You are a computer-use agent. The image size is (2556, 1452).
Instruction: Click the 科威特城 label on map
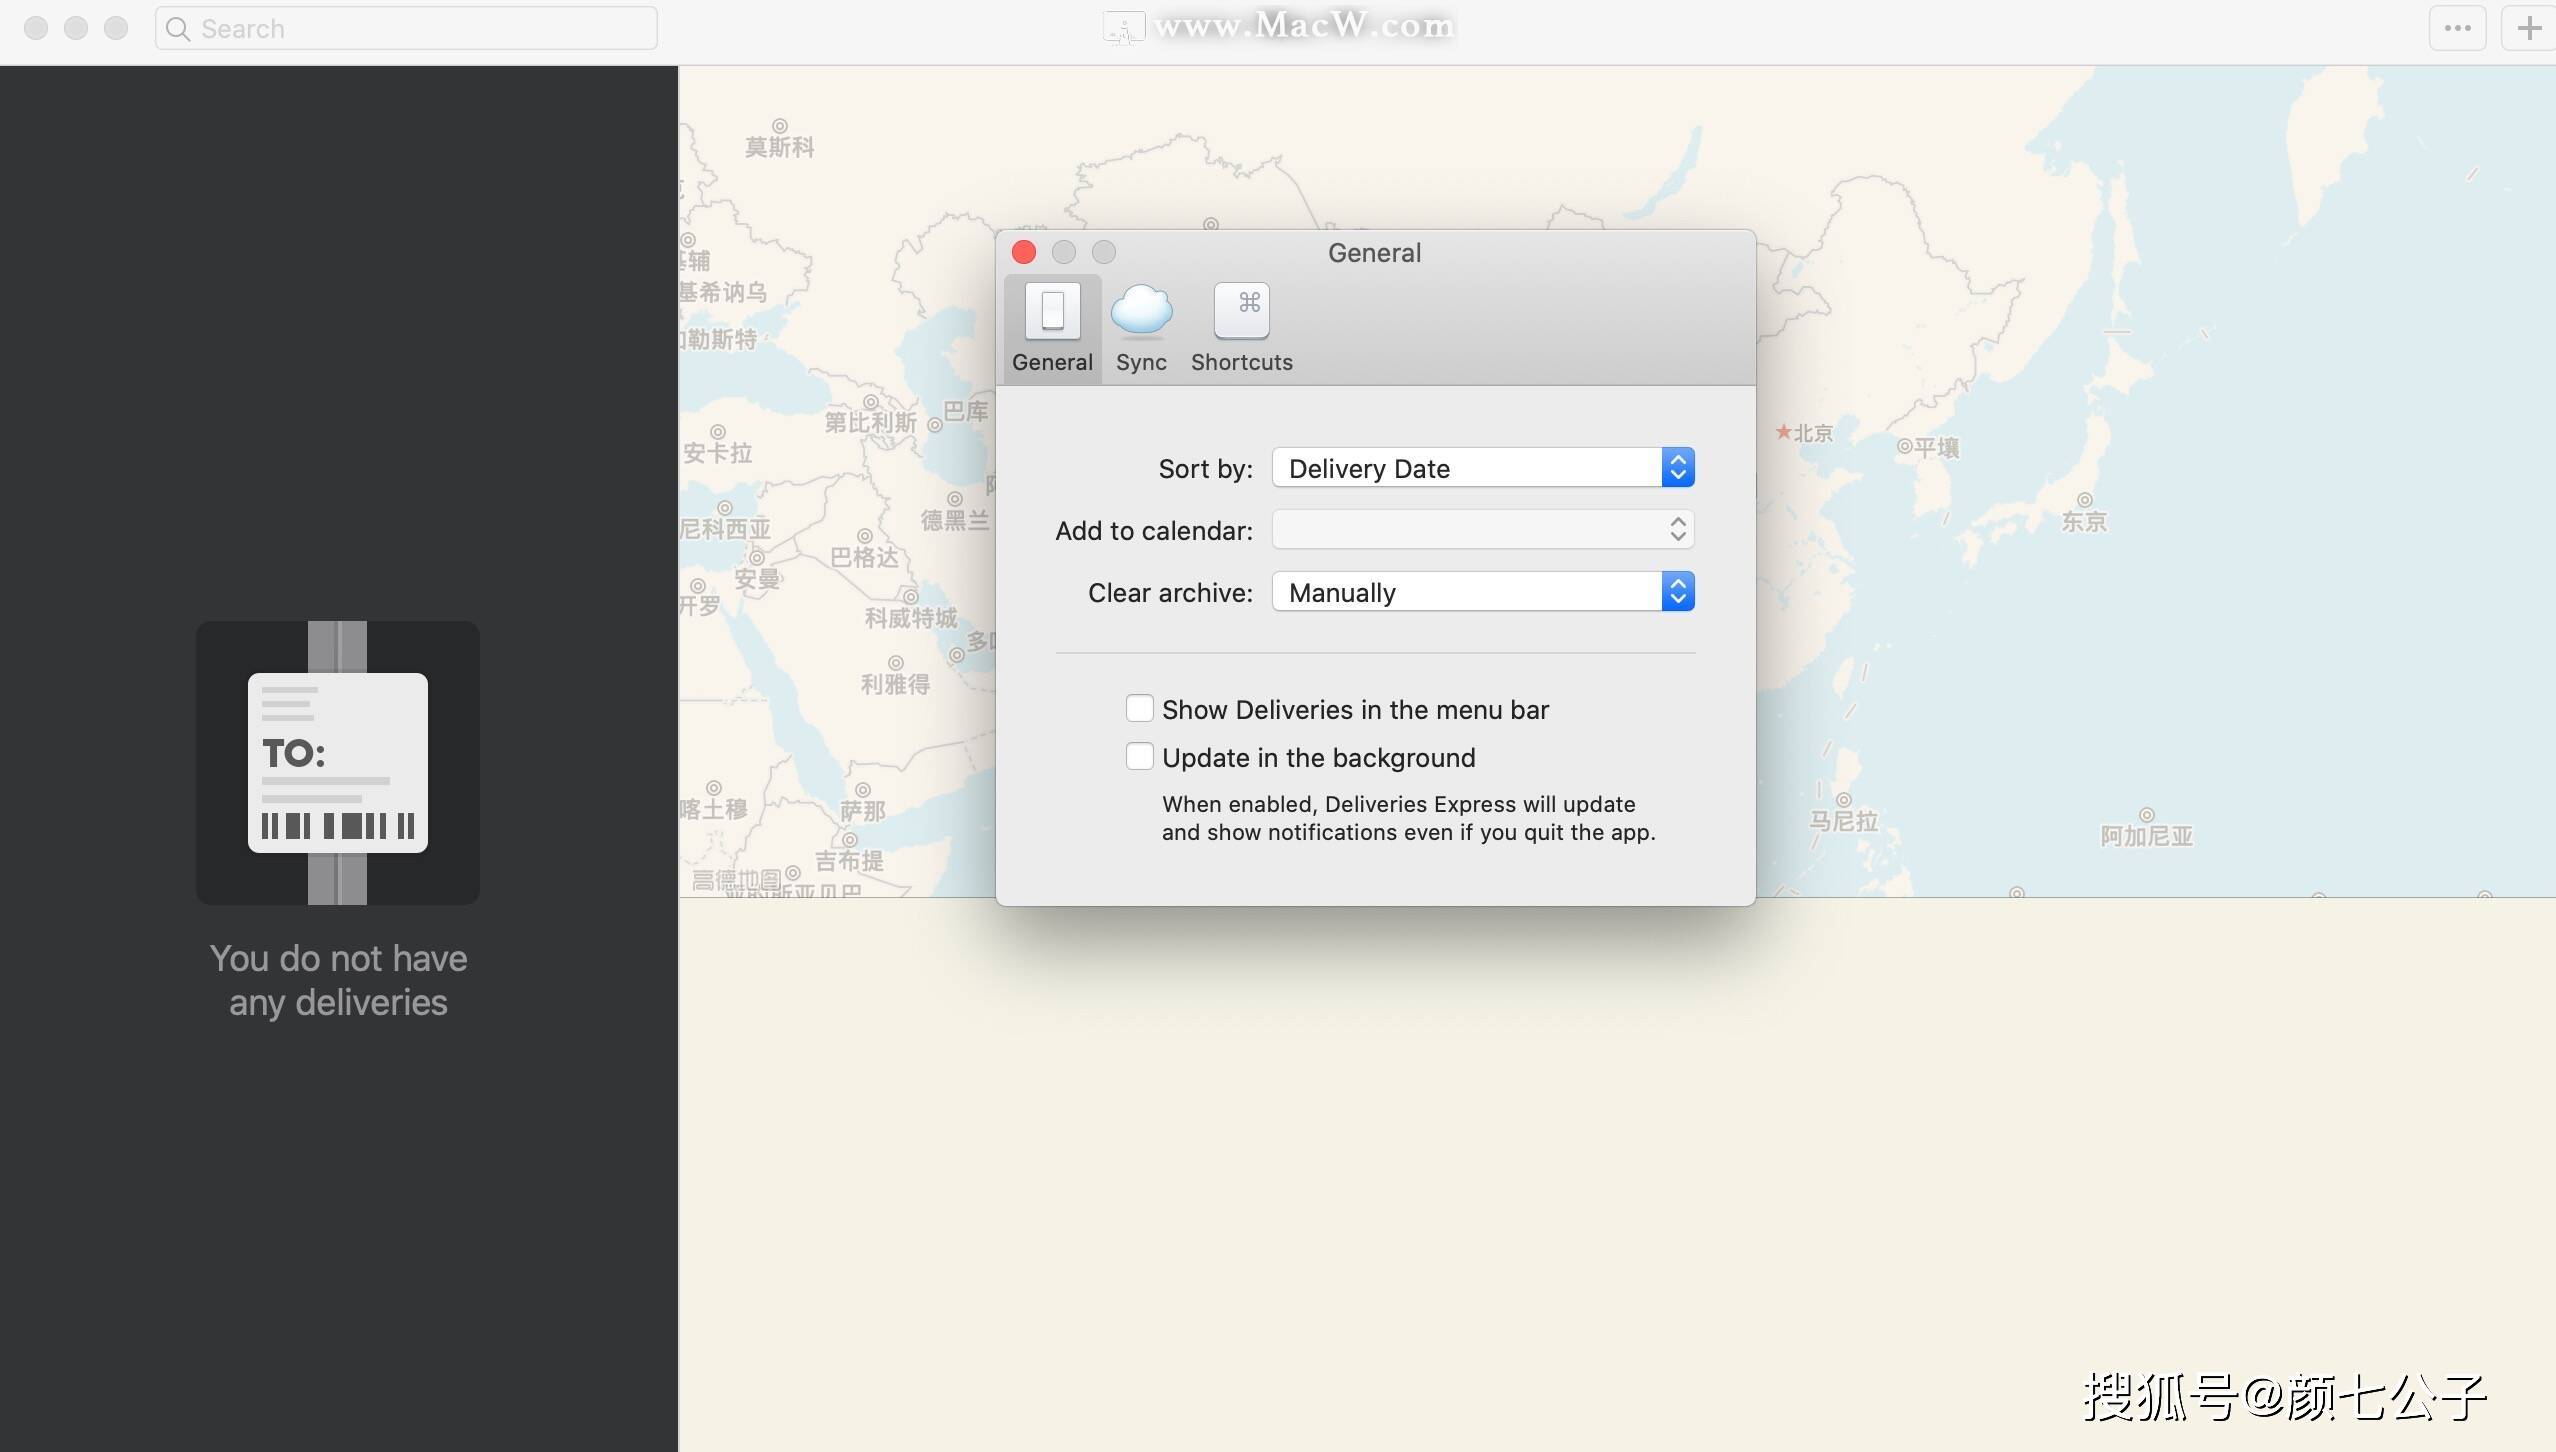911,619
